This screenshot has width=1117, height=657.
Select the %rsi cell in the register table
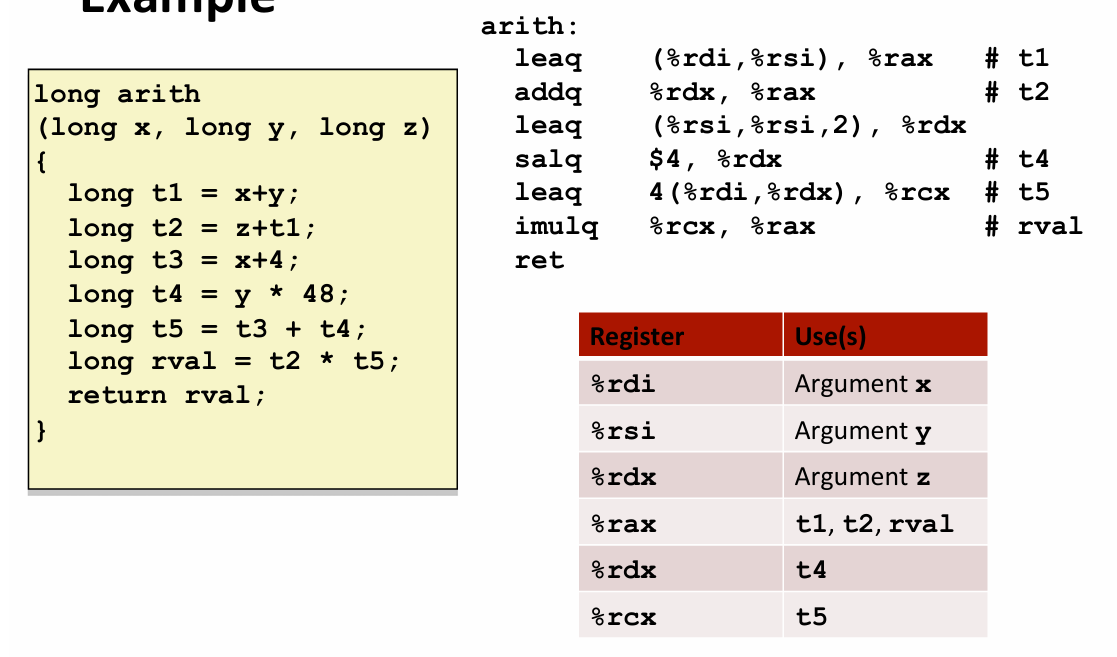[624, 431]
